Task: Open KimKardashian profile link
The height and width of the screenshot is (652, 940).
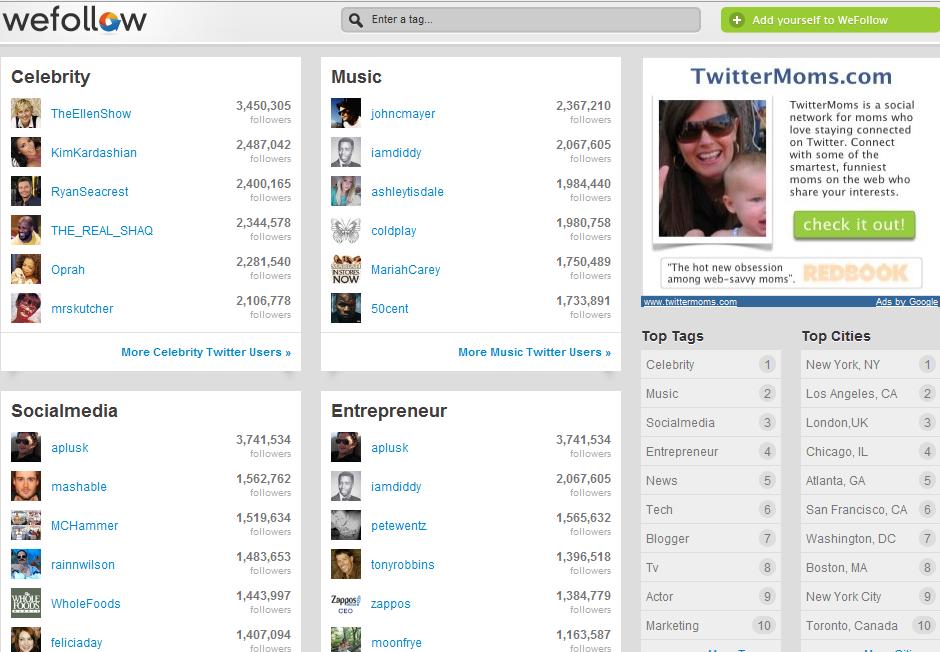Action: click(x=94, y=153)
